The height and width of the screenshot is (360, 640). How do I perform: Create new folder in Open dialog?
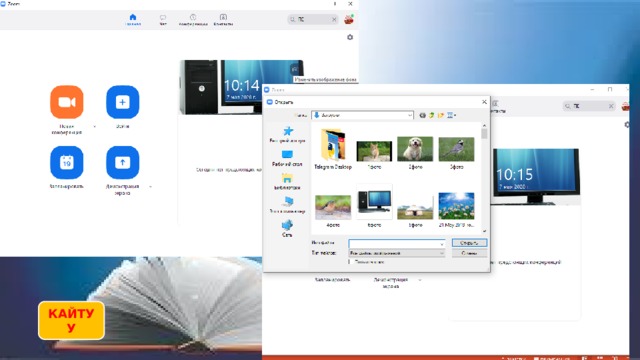(x=440, y=116)
